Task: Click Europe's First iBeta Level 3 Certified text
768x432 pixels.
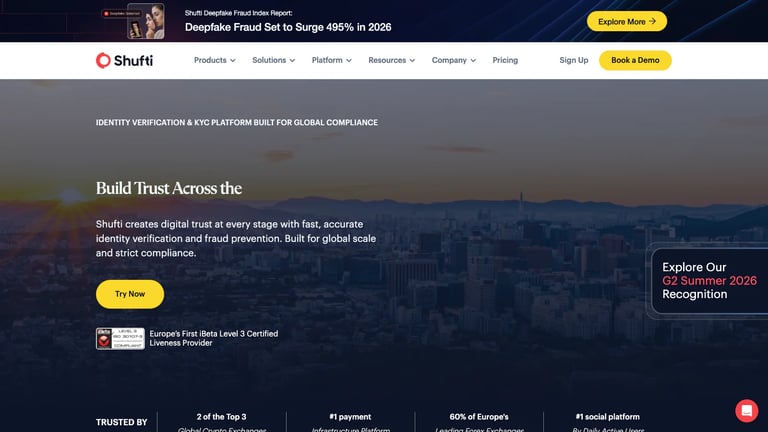Action: [x=214, y=338]
